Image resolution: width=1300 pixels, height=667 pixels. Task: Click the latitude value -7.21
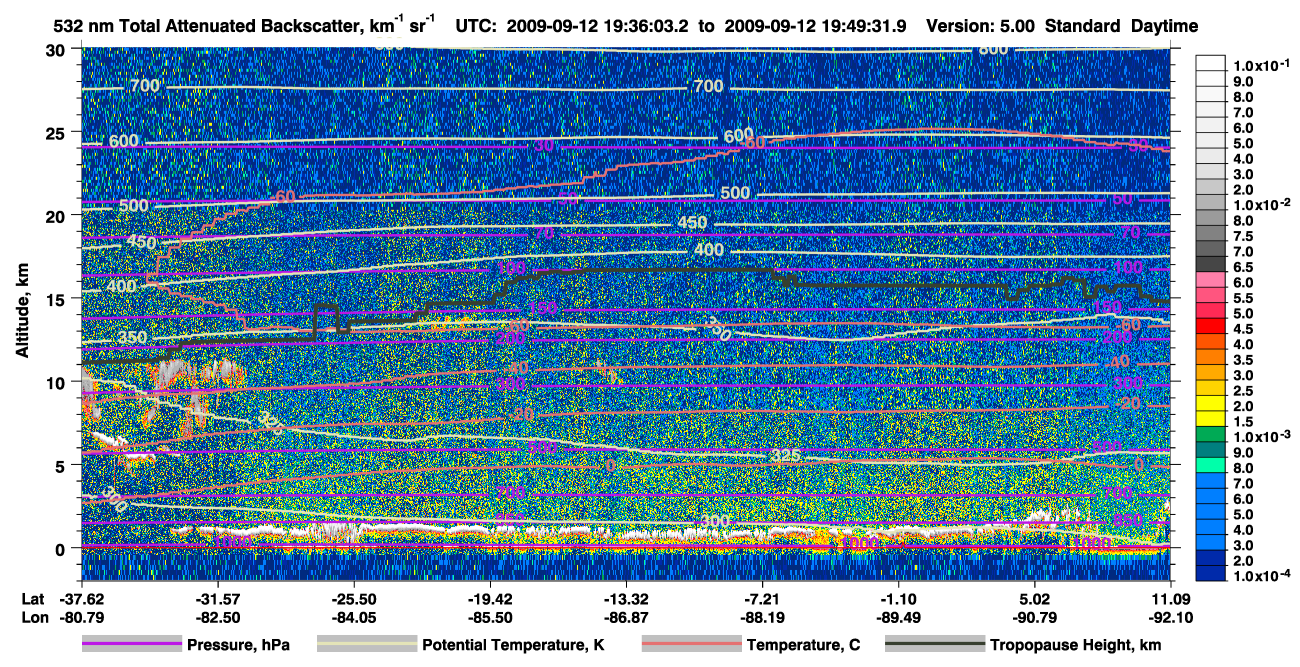pos(763,598)
